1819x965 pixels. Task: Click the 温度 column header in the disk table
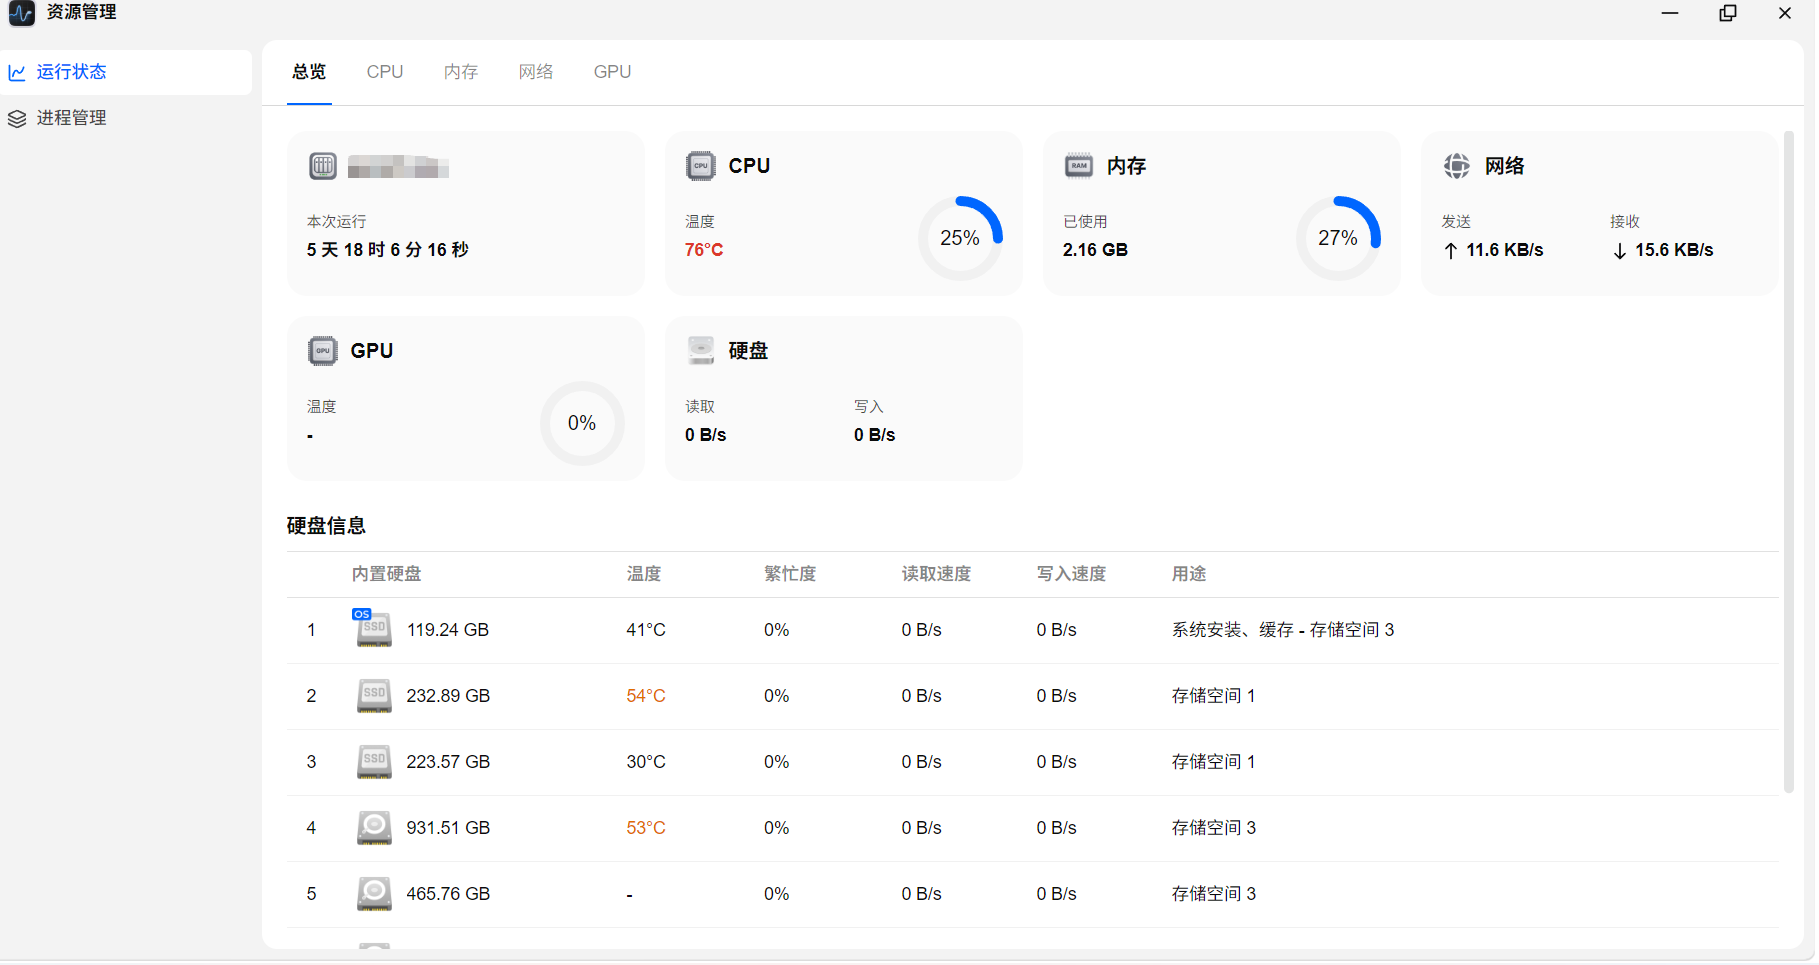[x=644, y=574]
